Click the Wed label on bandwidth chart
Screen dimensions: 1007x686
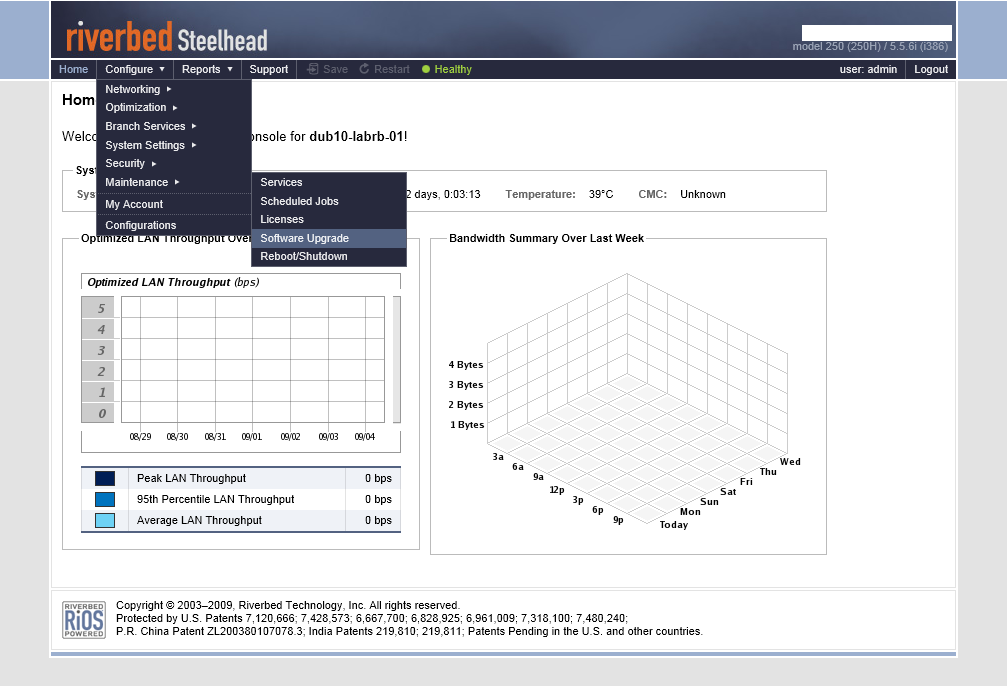pyautogui.click(x=791, y=462)
